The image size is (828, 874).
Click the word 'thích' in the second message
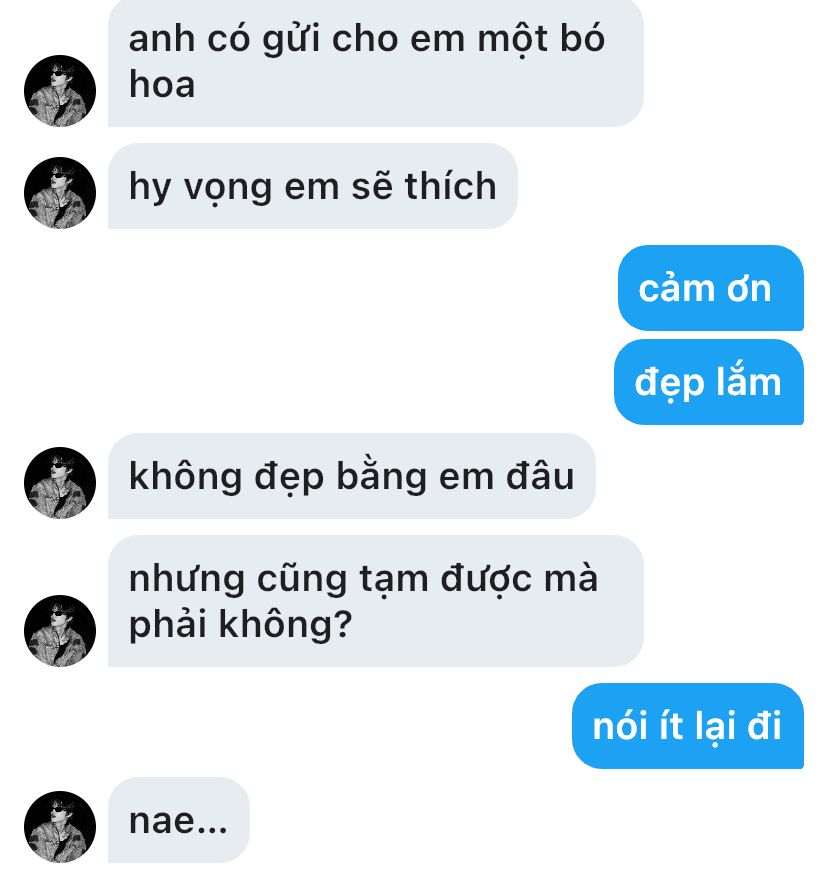point(451,186)
